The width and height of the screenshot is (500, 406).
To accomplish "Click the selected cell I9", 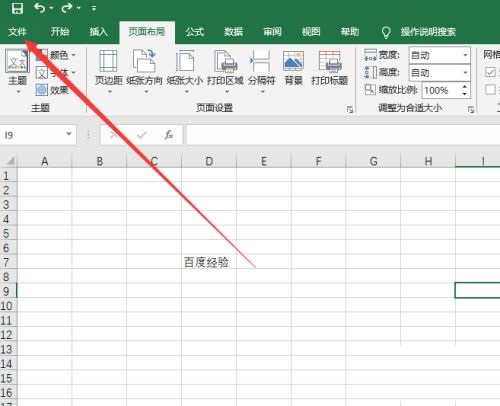I will [477, 290].
